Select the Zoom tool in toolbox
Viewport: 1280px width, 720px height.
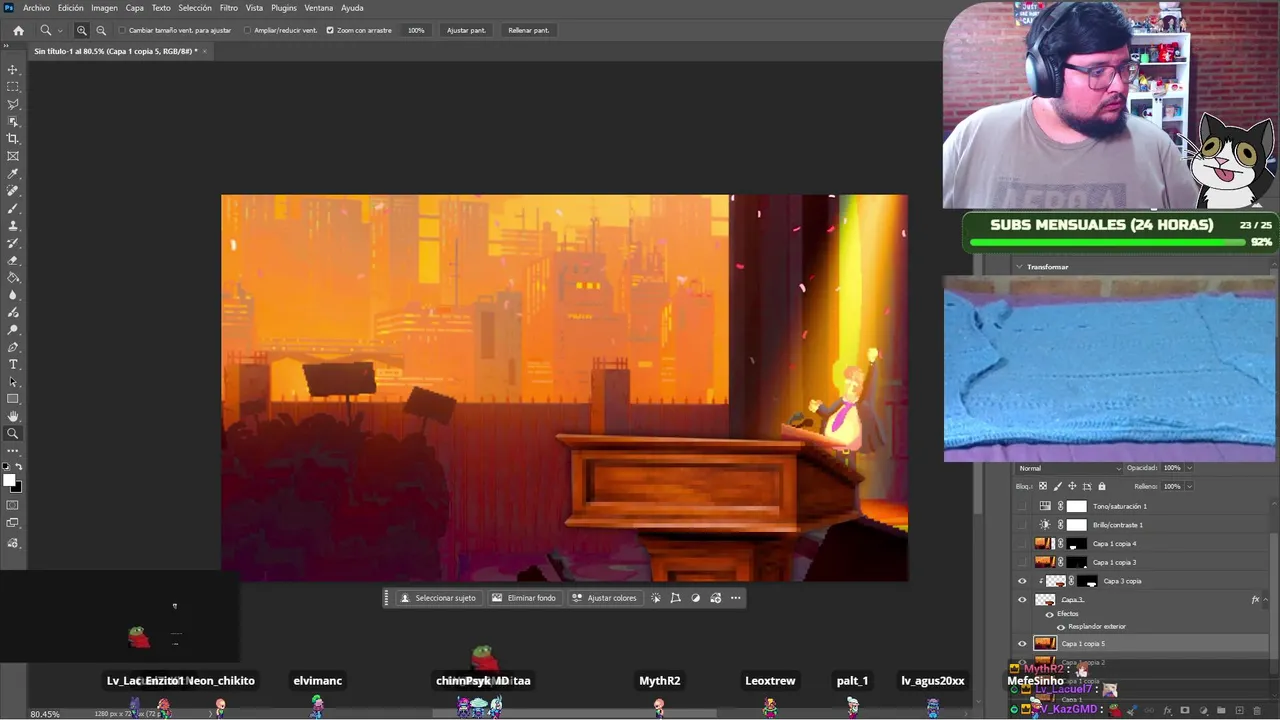(x=13, y=434)
